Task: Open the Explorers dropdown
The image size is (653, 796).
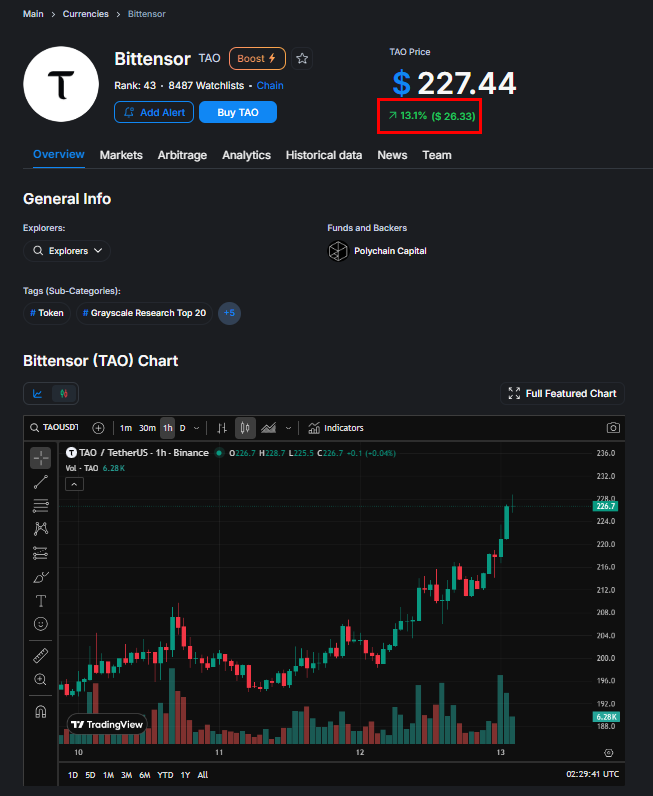Action: click(67, 251)
